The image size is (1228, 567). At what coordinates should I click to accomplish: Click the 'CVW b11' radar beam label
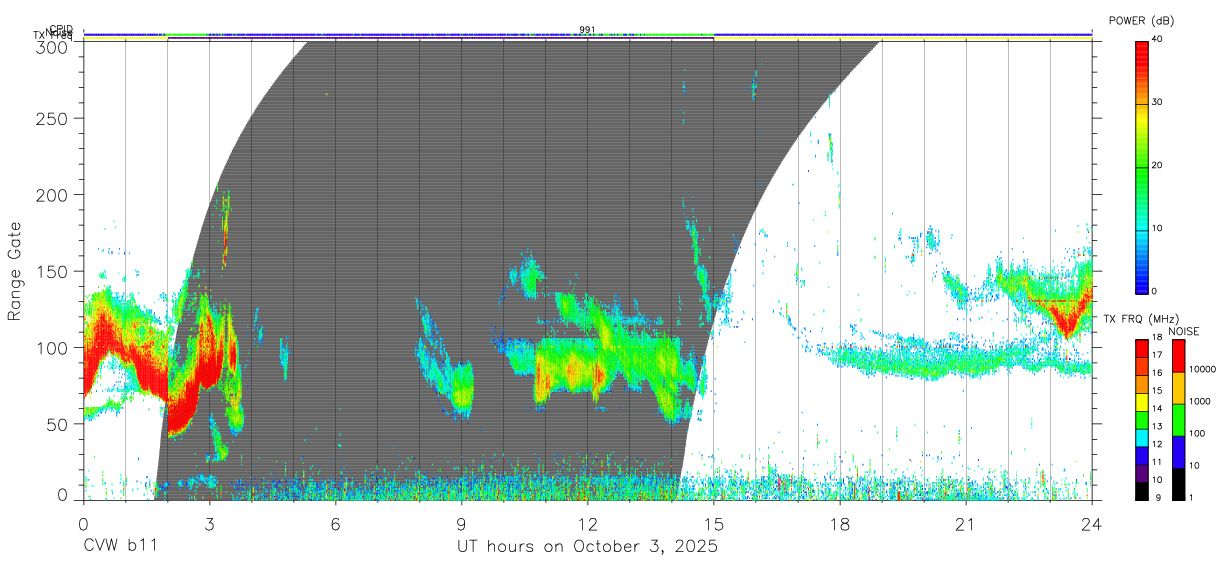pyautogui.click(x=120, y=546)
